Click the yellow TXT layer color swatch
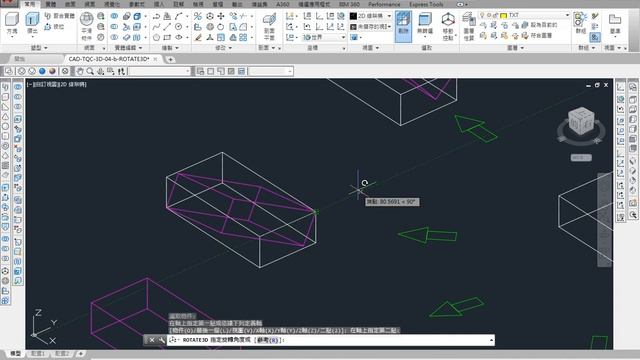 tap(503, 16)
